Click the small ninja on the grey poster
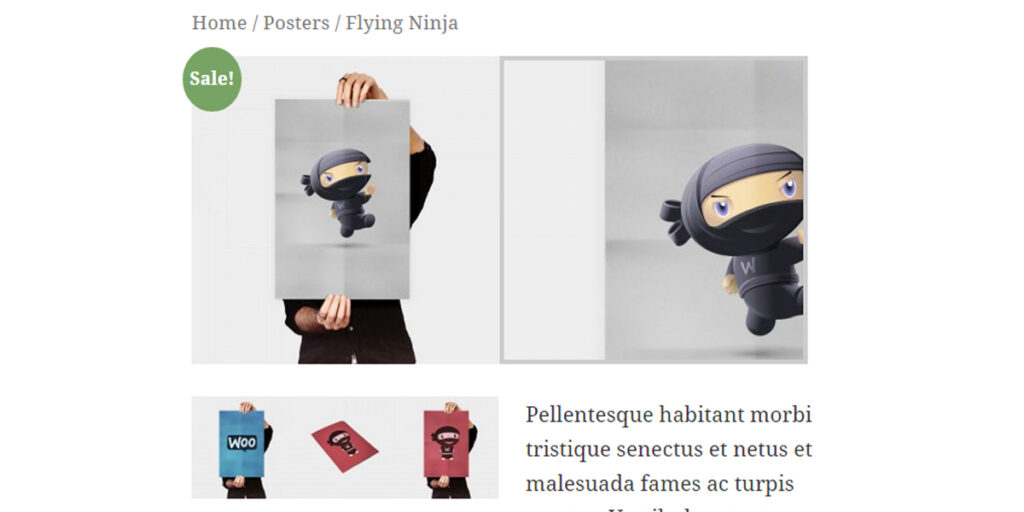Screen dimensions: 1024x512 340,192
